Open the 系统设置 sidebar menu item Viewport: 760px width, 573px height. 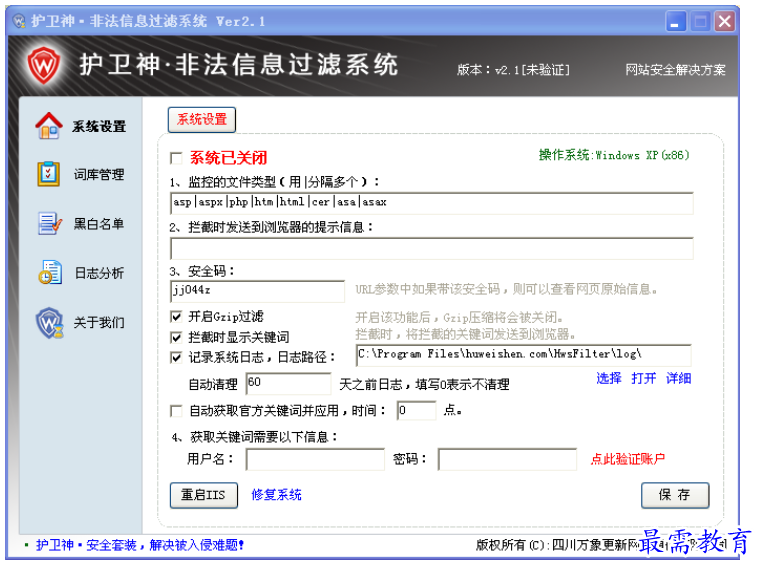click(99, 127)
